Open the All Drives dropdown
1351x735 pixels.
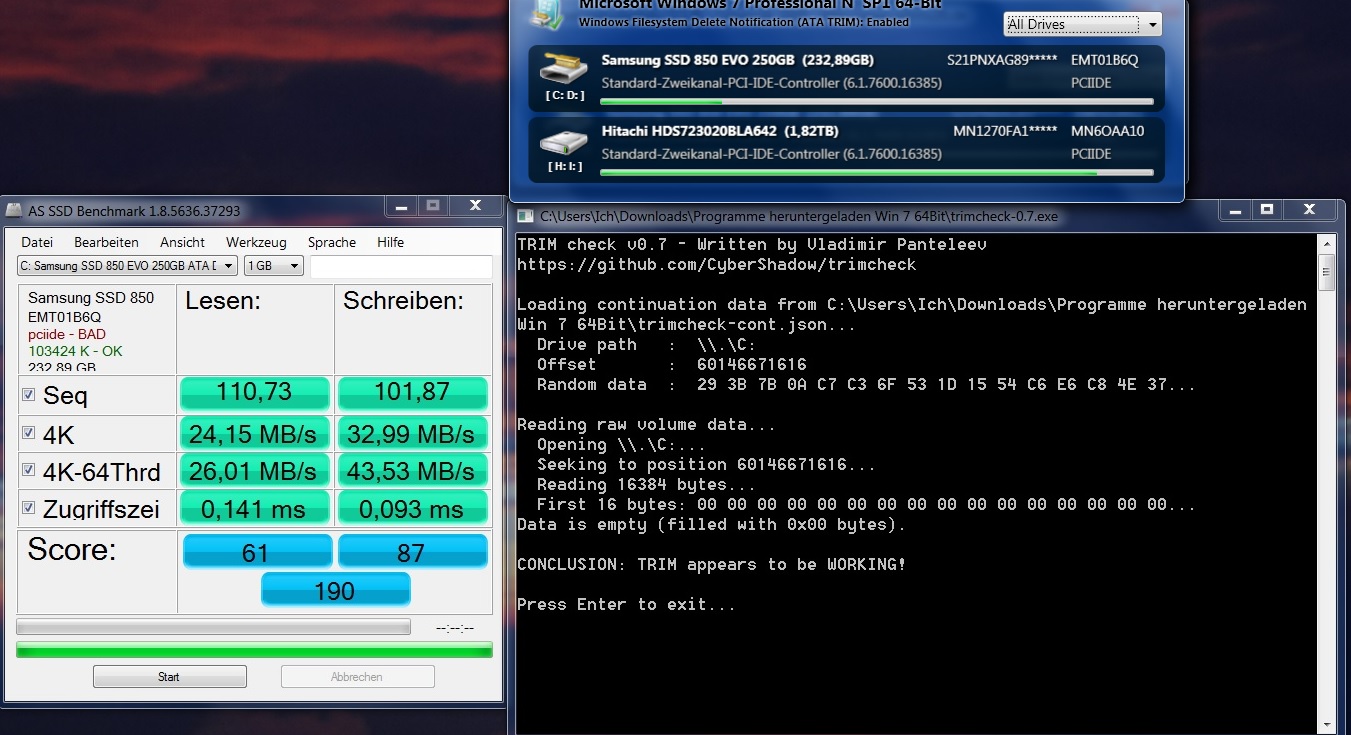(x=1082, y=24)
